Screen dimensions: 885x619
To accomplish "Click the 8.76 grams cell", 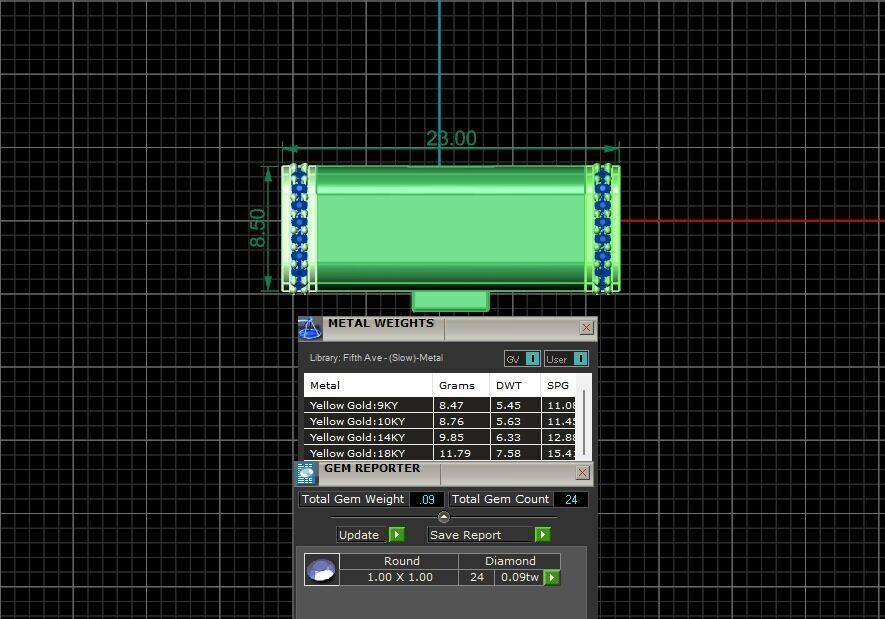I will [461, 421].
